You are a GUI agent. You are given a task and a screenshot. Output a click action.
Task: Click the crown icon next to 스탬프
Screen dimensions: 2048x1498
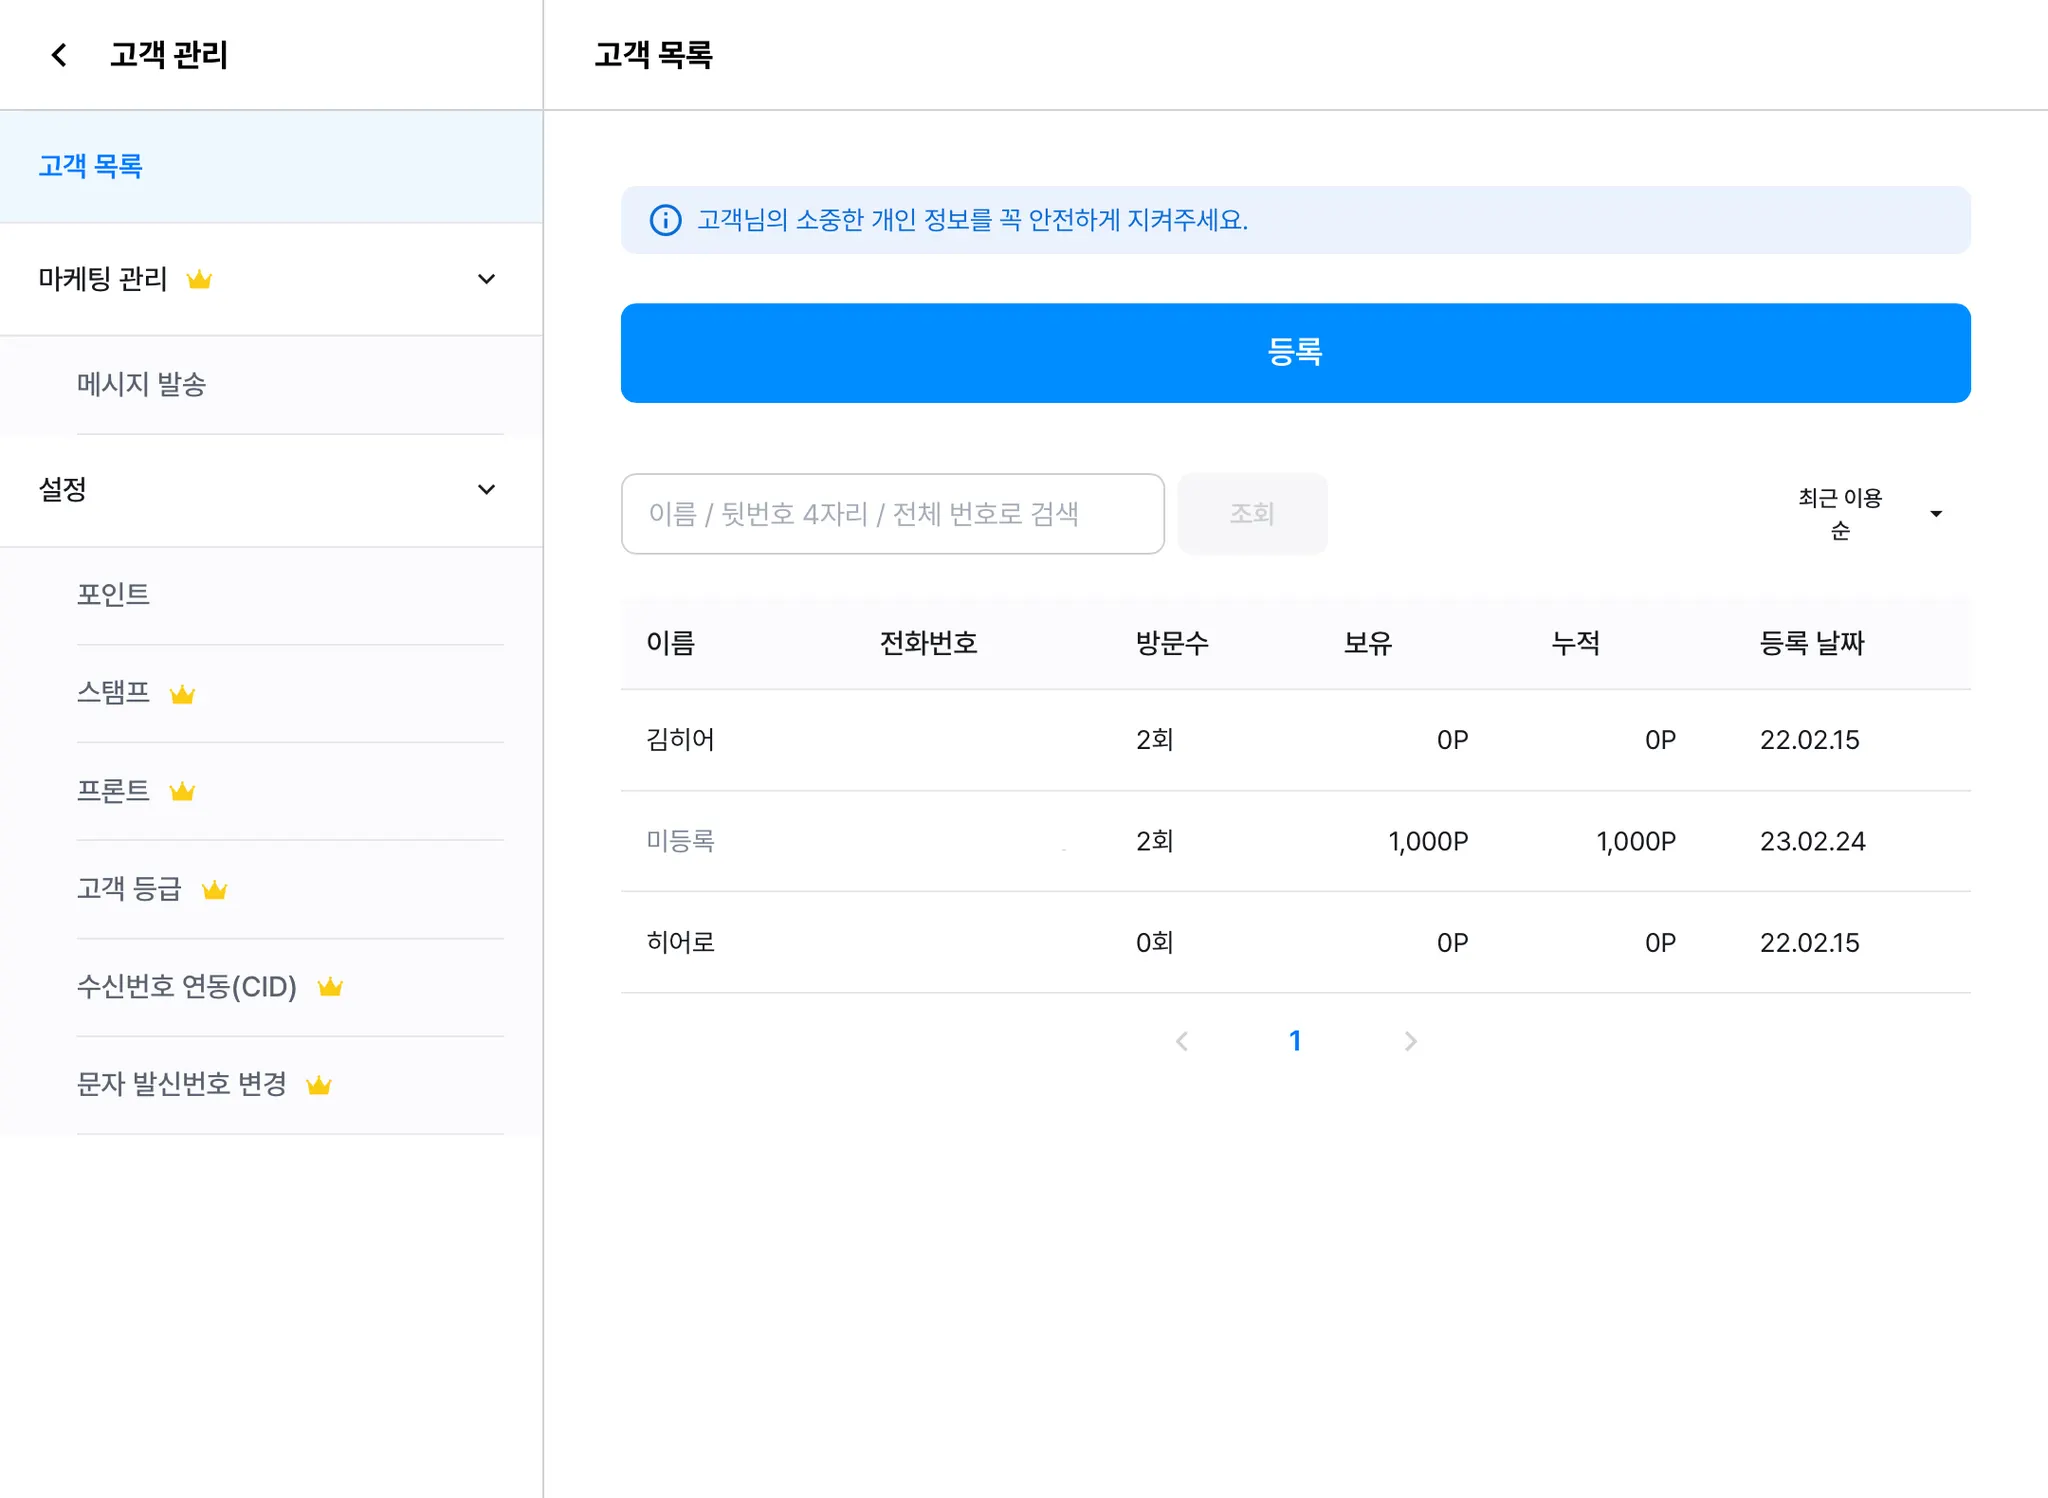[182, 694]
